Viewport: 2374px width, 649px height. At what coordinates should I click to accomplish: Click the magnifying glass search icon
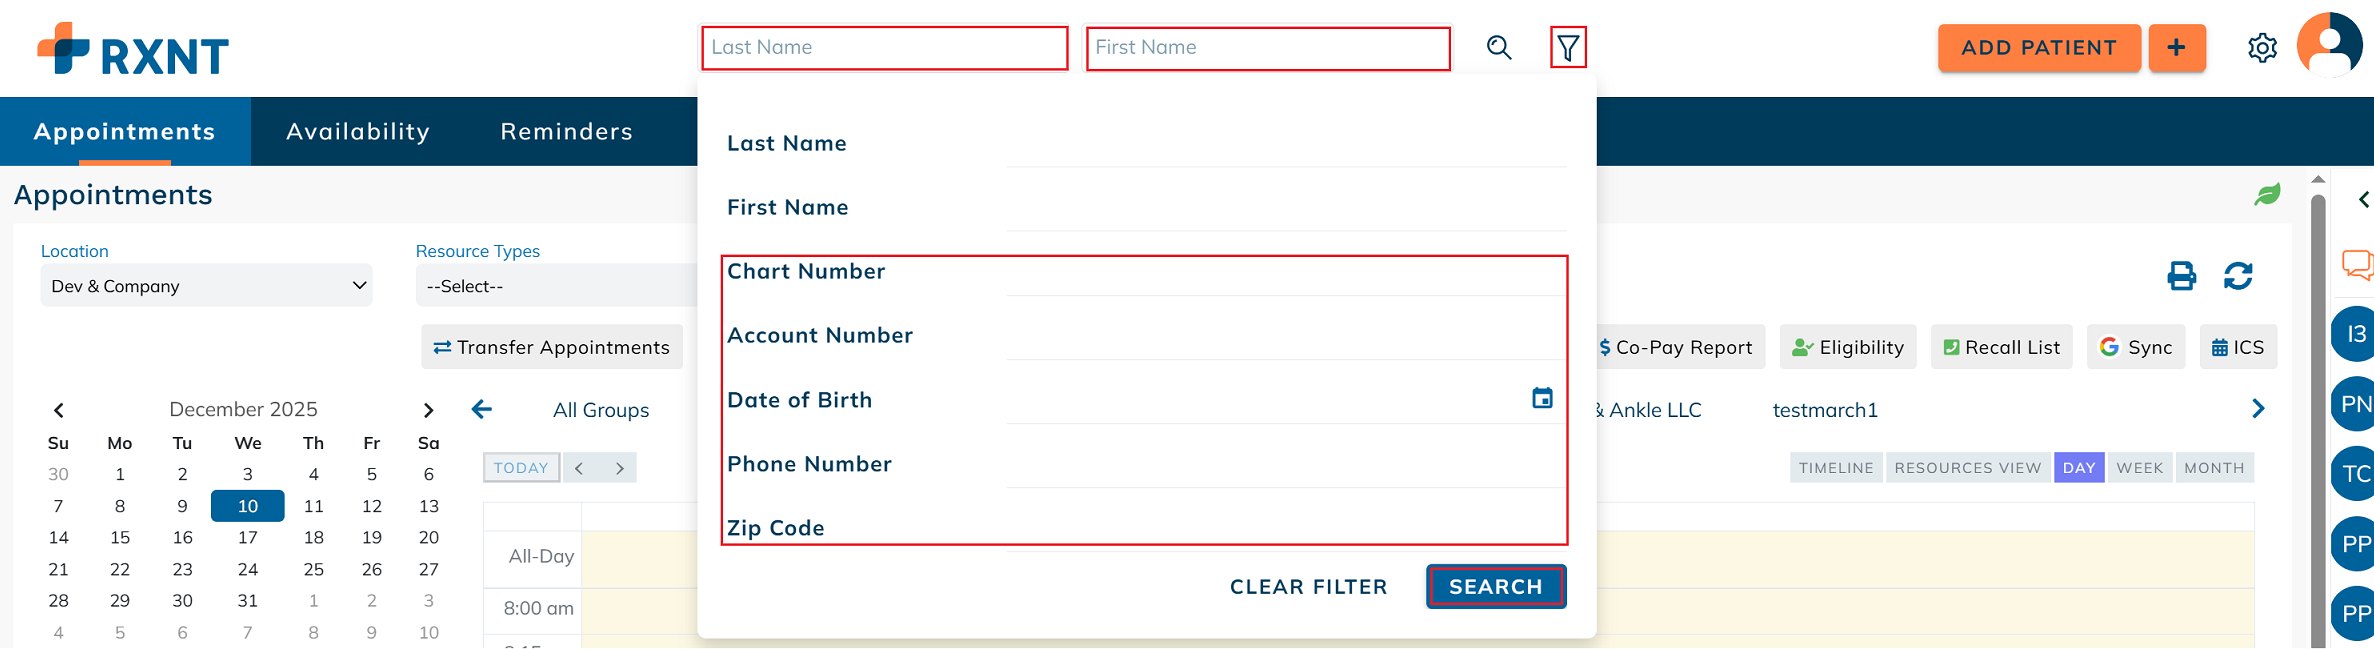click(x=1498, y=47)
